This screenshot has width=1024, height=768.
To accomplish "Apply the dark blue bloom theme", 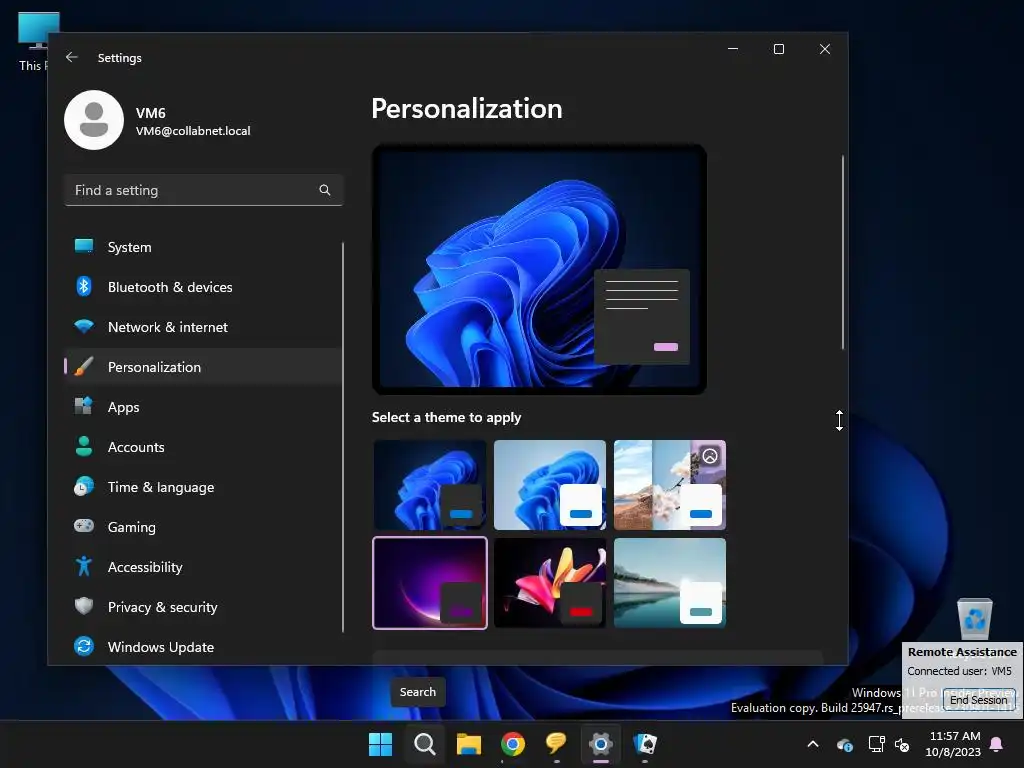I will (x=430, y=485).
